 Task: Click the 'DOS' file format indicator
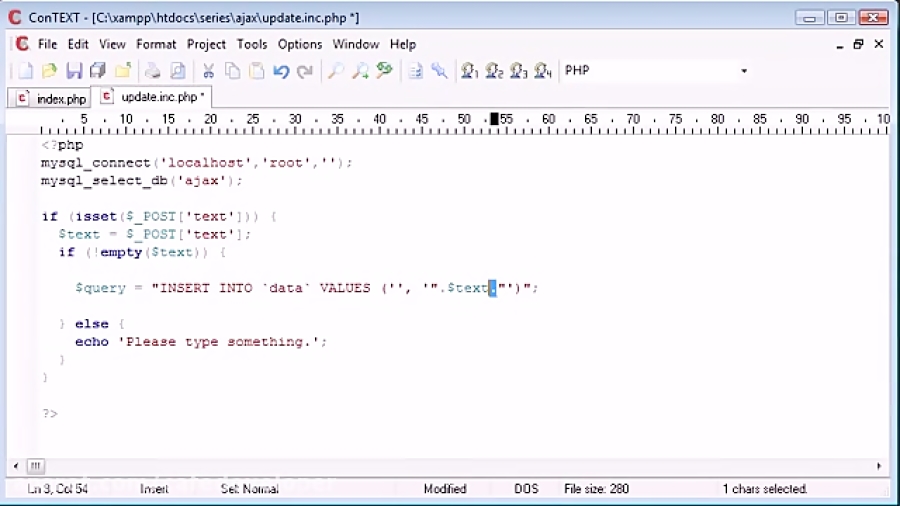pyautogui.click(x=526, y=489)
